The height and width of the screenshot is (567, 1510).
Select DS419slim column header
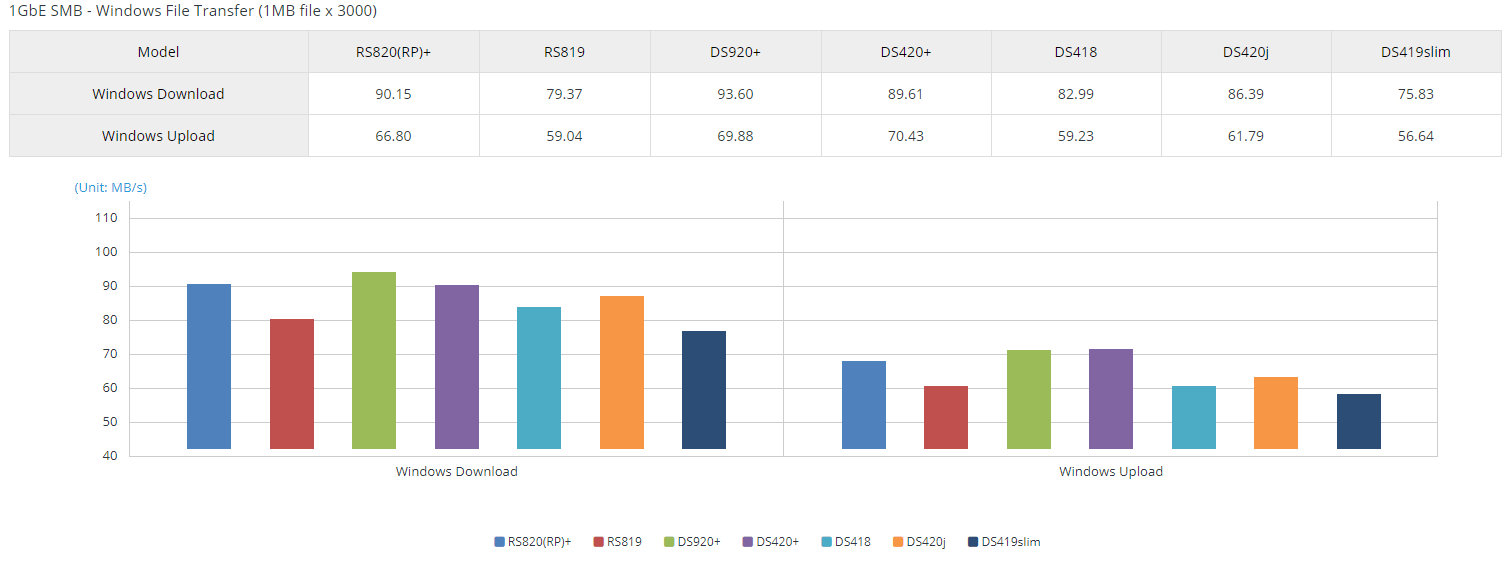1416,52
